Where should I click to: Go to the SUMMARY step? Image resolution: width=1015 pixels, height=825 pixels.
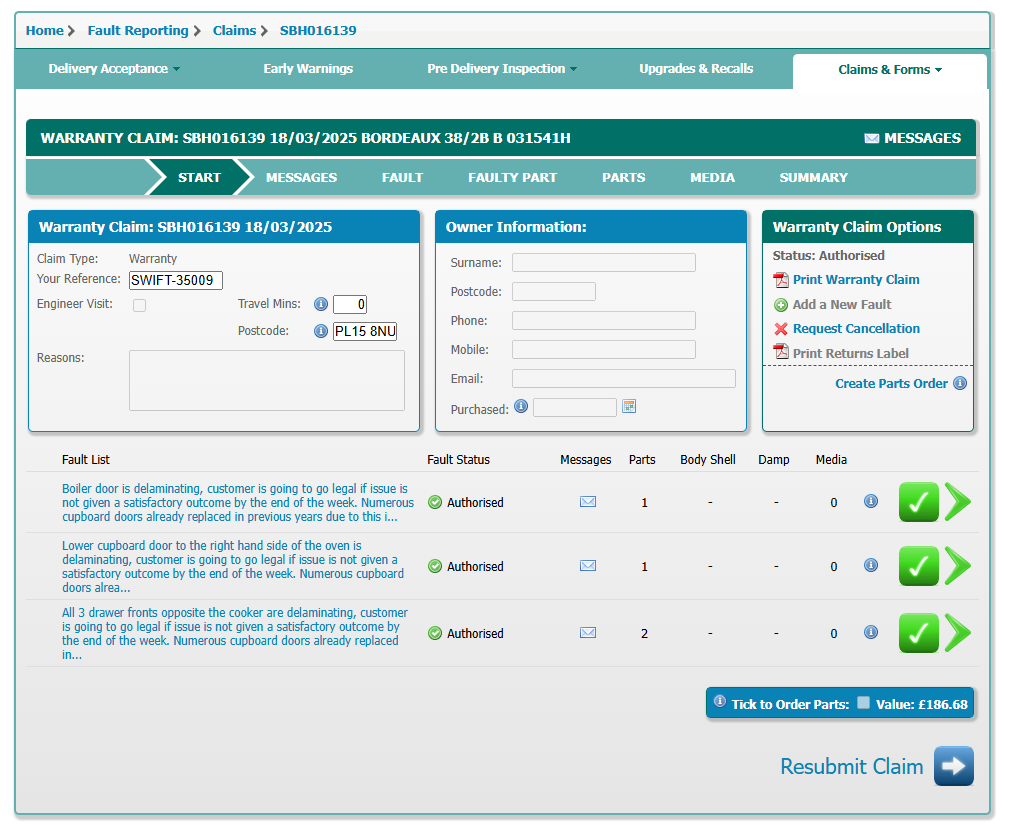813,177
